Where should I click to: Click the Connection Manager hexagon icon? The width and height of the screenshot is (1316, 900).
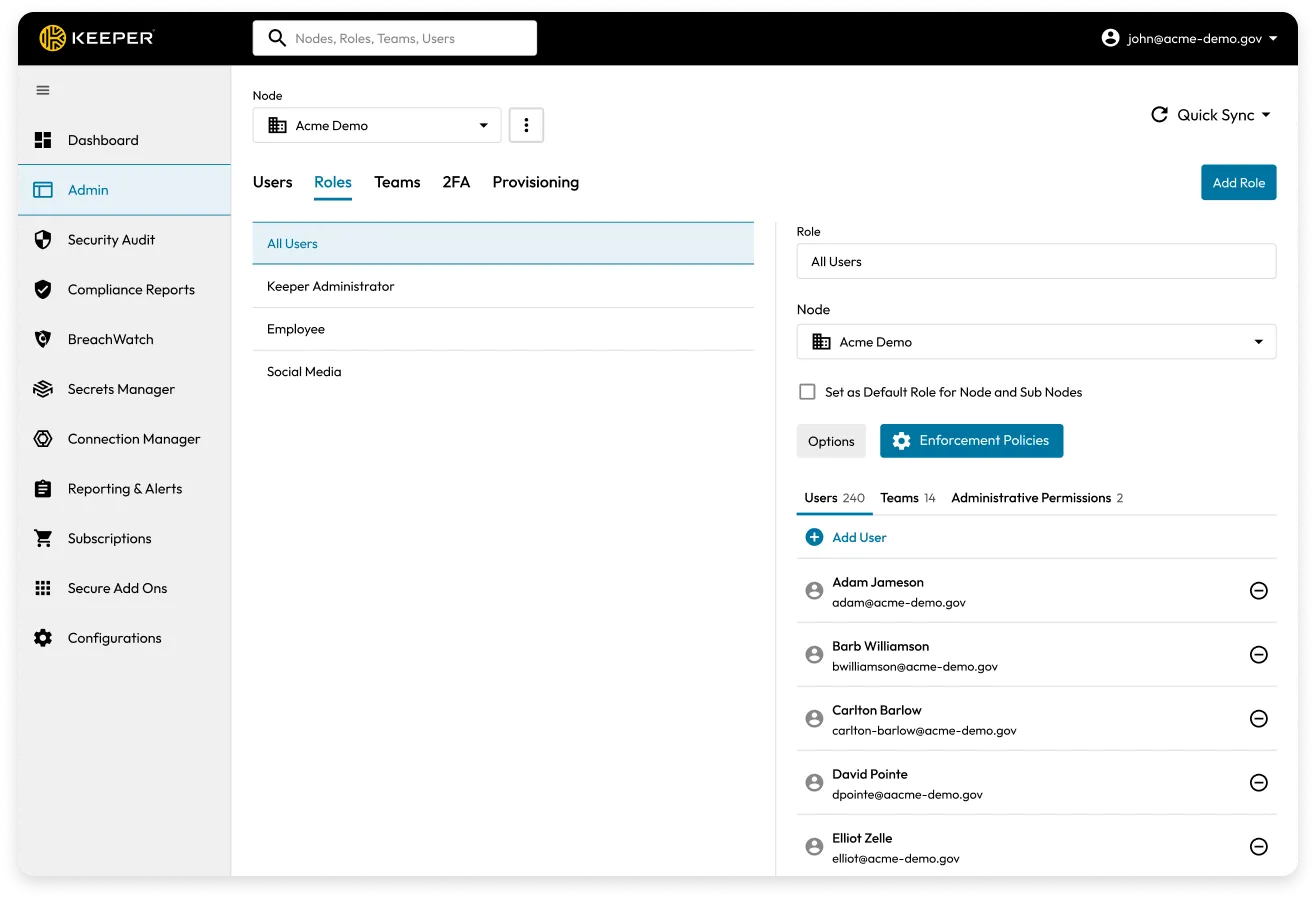point(43,439)
